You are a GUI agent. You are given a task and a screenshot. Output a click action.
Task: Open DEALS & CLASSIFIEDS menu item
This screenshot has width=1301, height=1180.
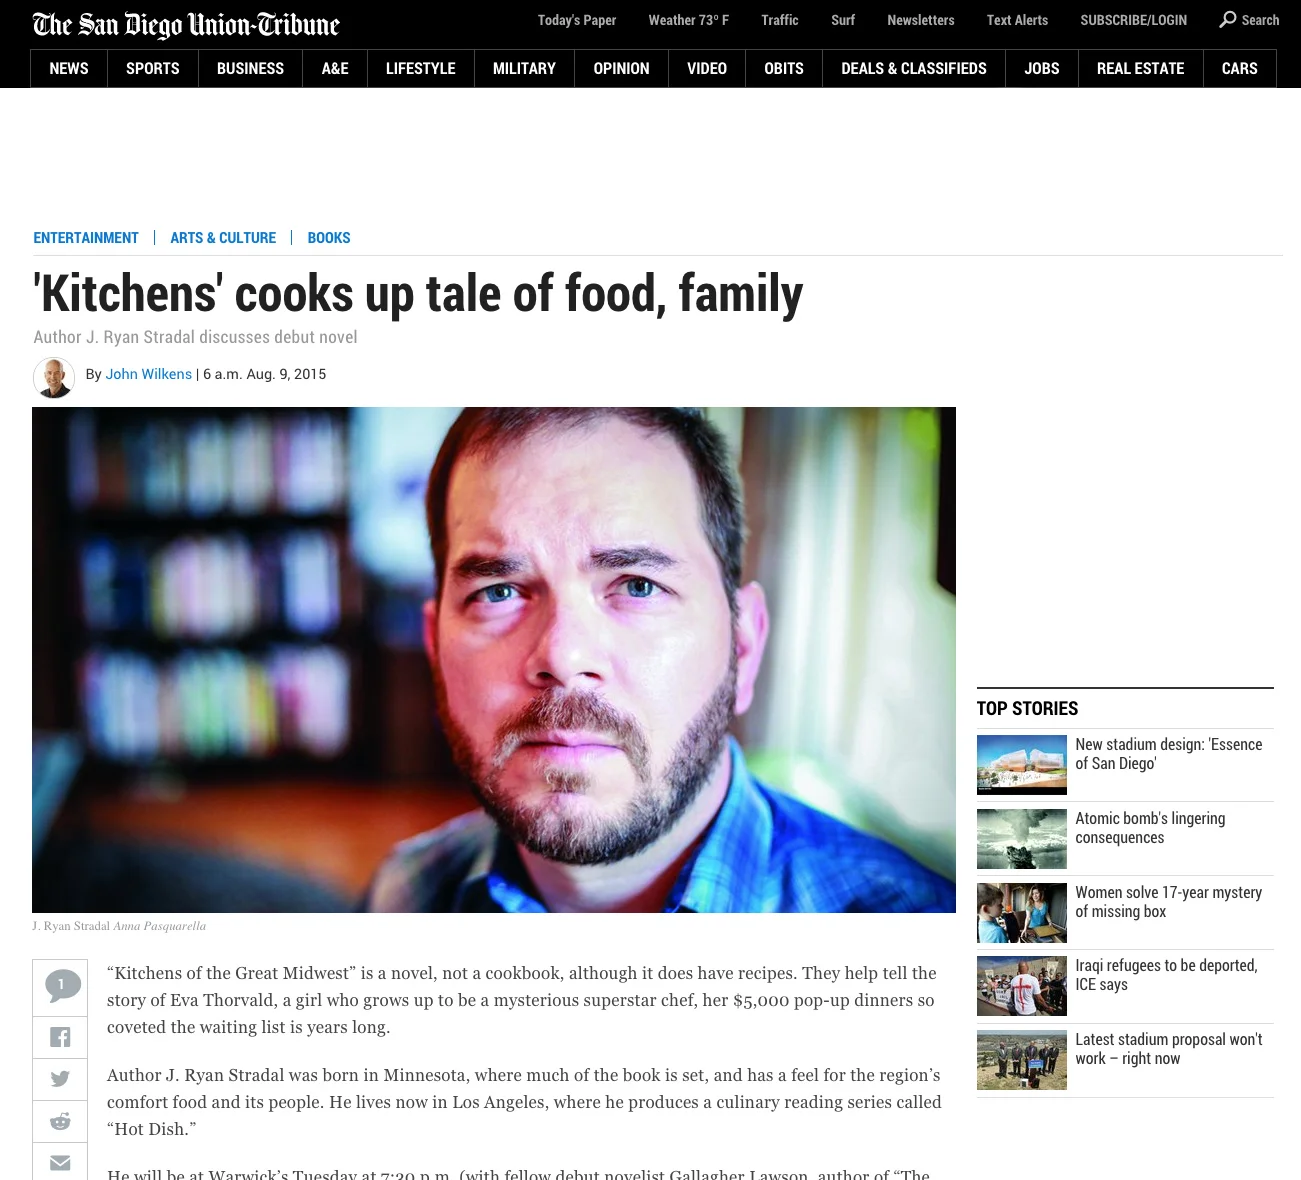(914, 68)
